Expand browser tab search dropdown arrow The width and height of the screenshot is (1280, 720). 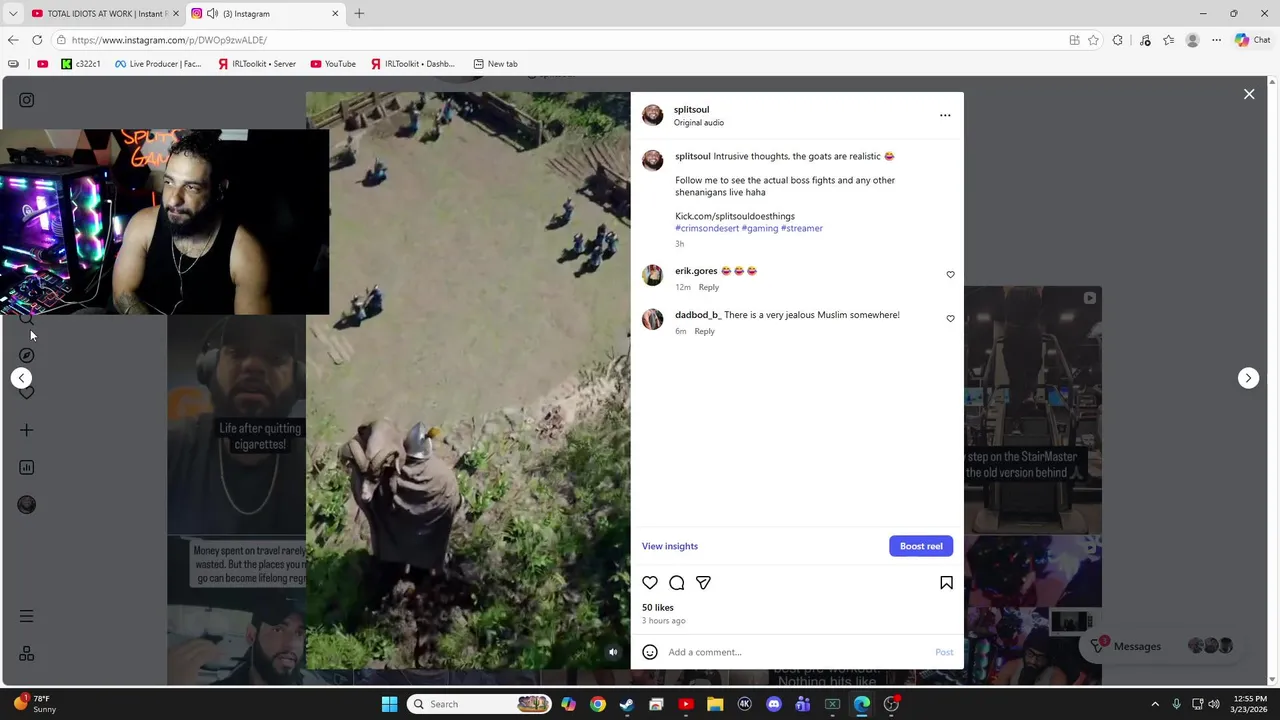pos(13,14)
